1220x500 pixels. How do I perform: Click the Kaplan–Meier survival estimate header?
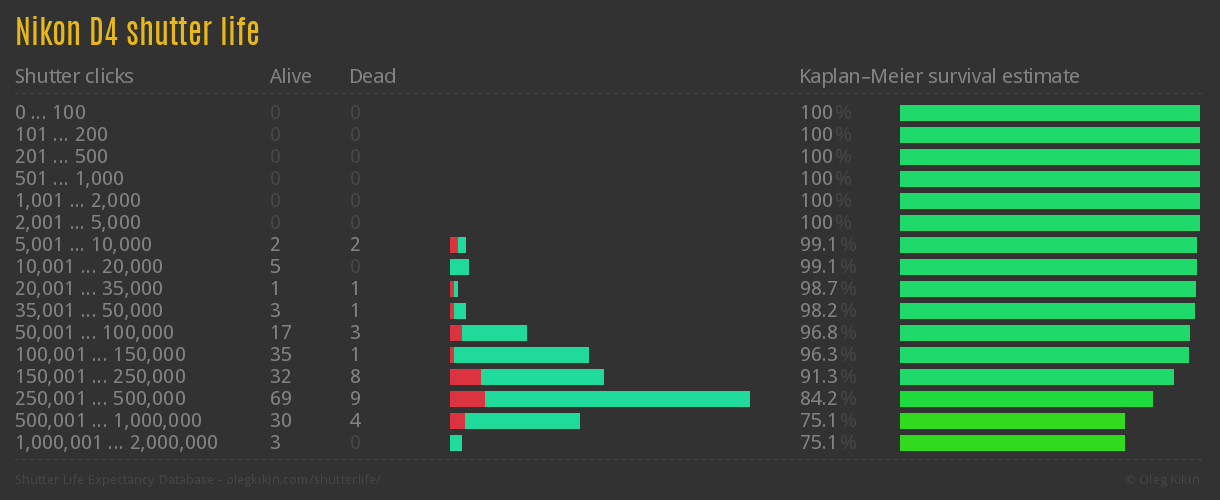[x=939, y=76]
